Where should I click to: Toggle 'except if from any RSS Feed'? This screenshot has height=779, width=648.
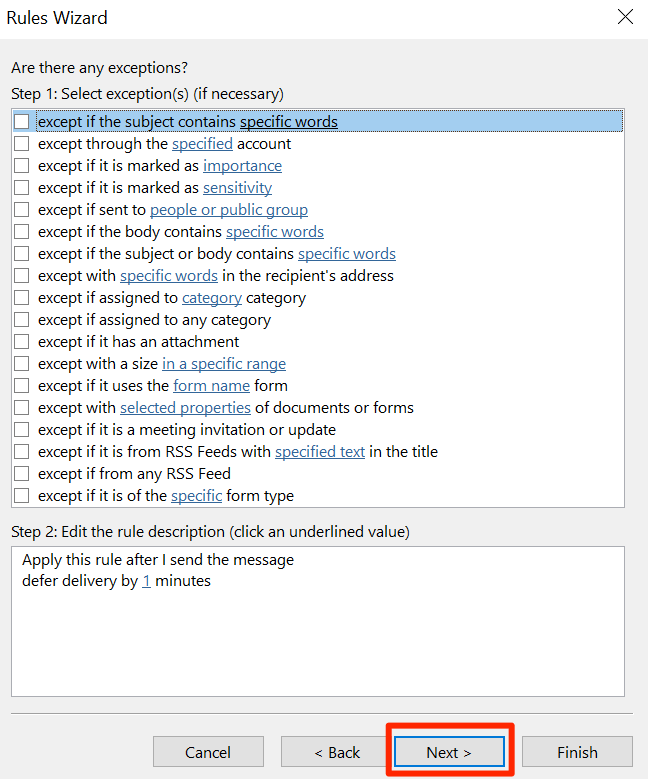coord(22,474)
